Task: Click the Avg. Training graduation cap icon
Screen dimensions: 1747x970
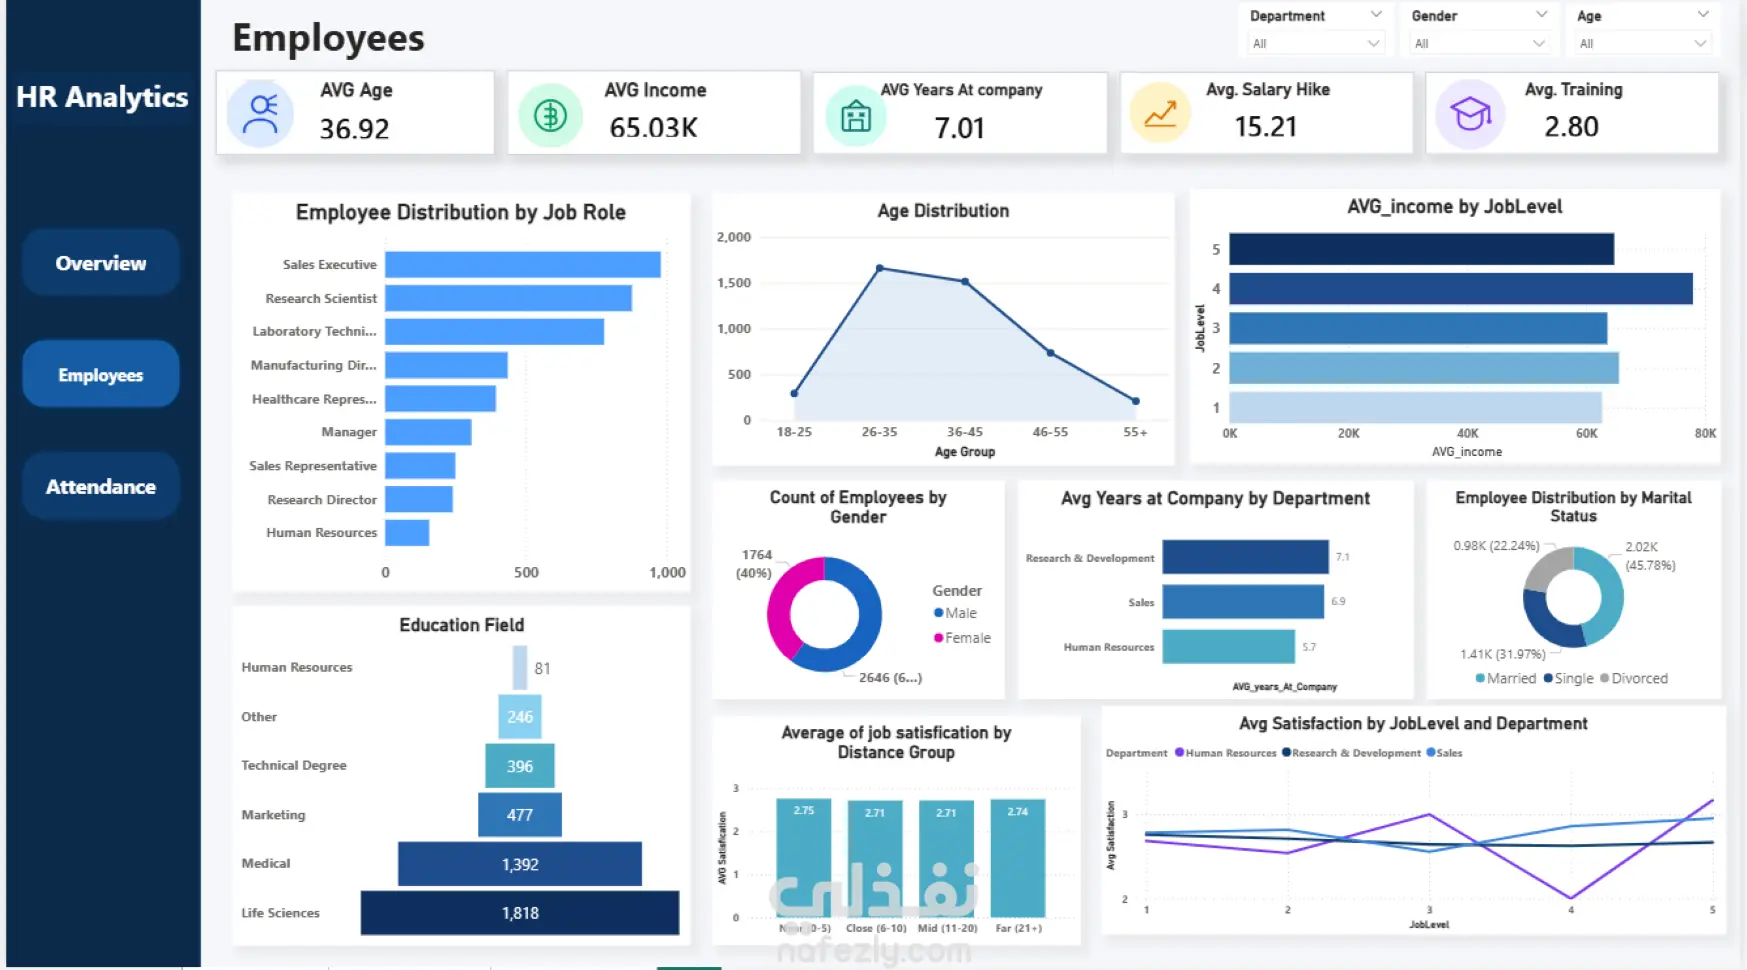Action: click(x=1470, y=115)
